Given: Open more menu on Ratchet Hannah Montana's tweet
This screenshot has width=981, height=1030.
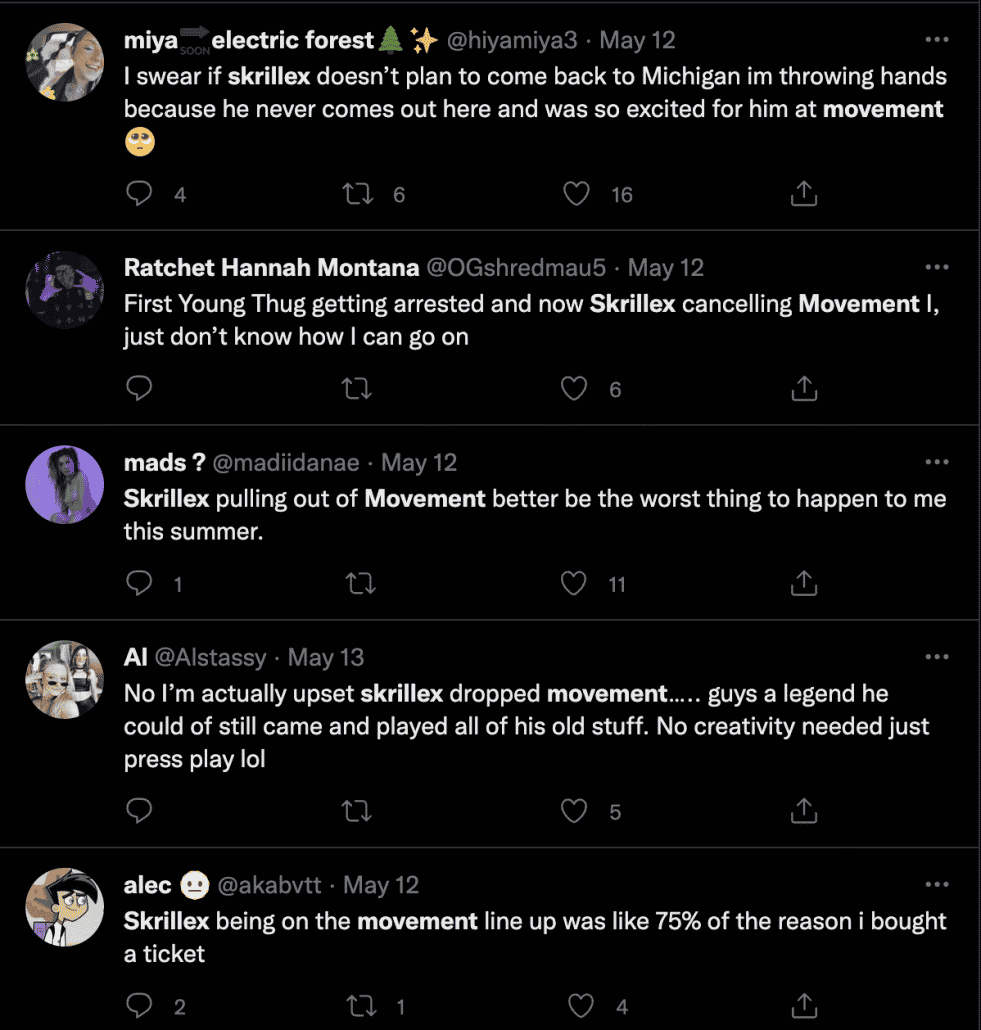Looking at the screenshot, I should pos(937,268).
